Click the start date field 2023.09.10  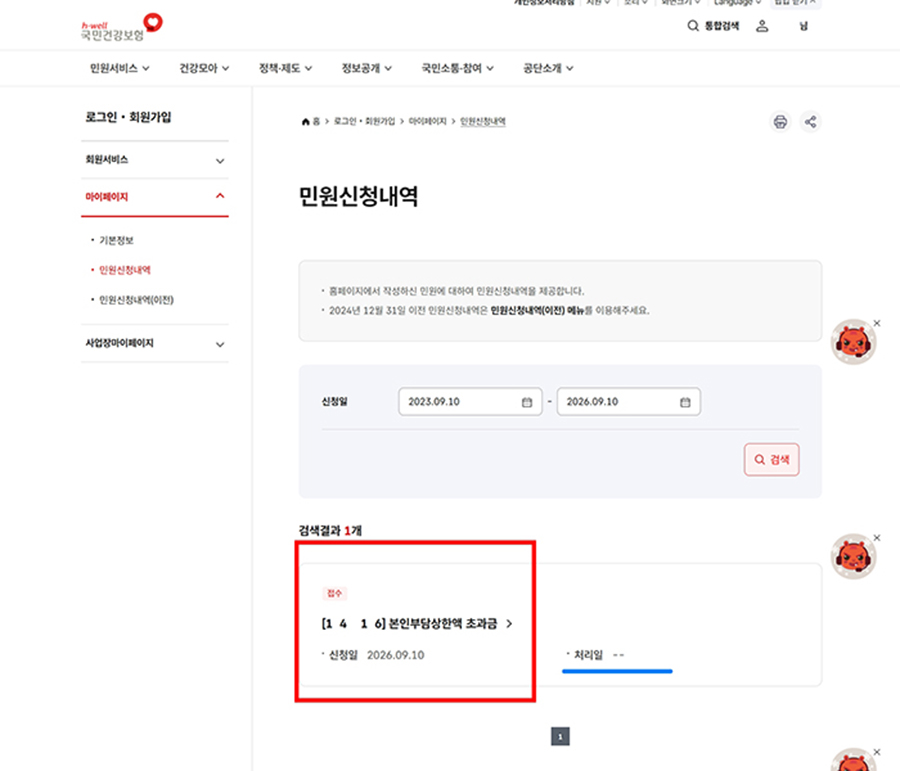[470, 402]
